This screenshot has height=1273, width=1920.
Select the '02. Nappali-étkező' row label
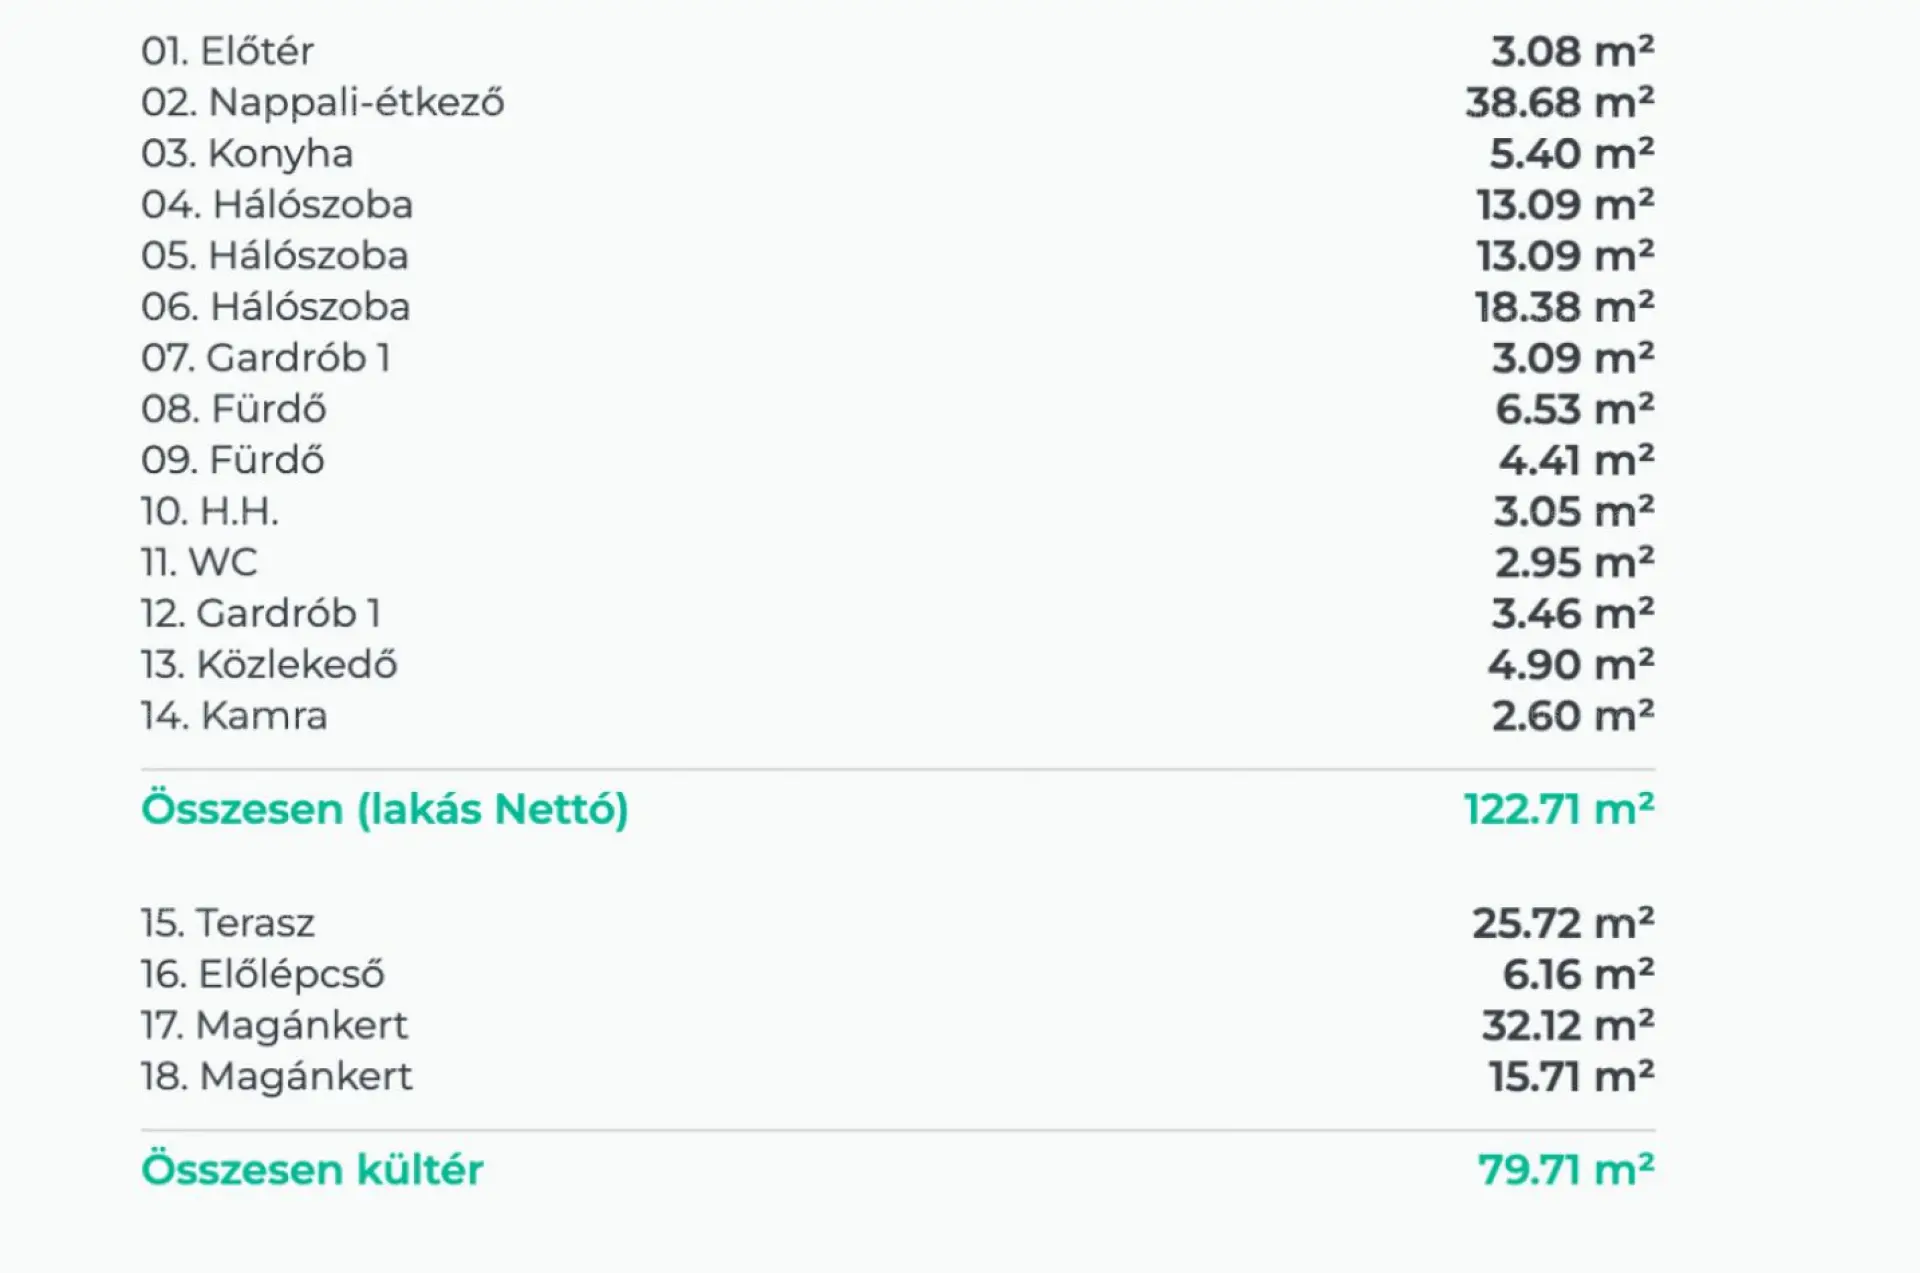coord(322,102)
